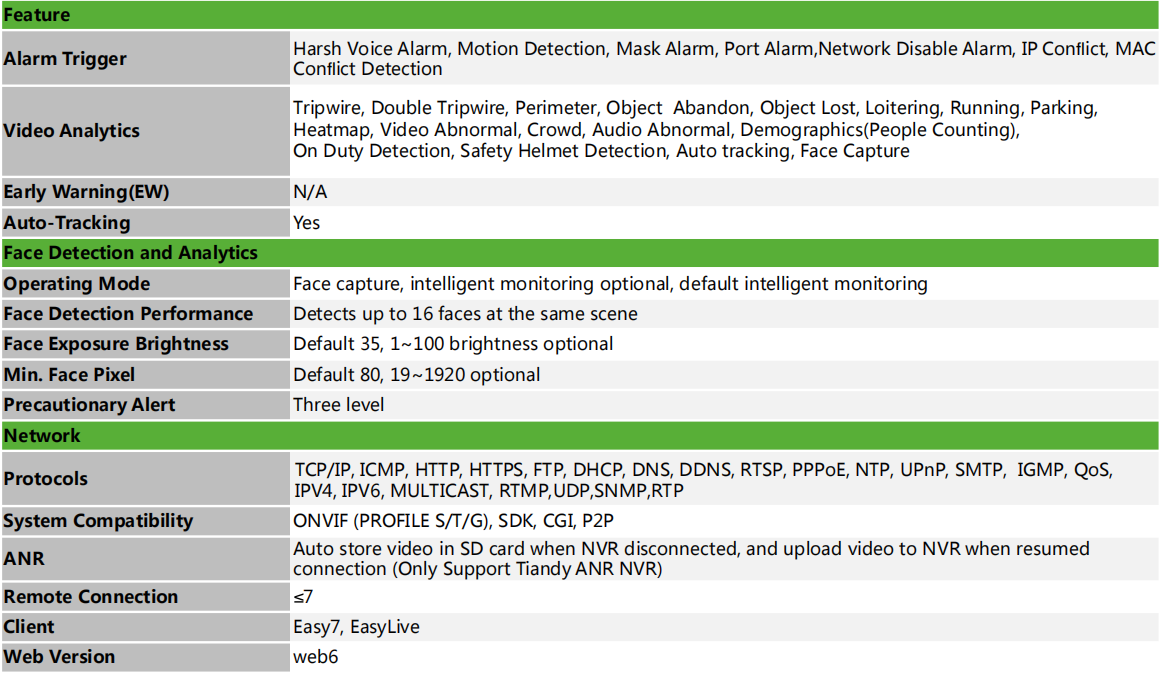Select the Precautionary Alert value Three level

point(338,405)
